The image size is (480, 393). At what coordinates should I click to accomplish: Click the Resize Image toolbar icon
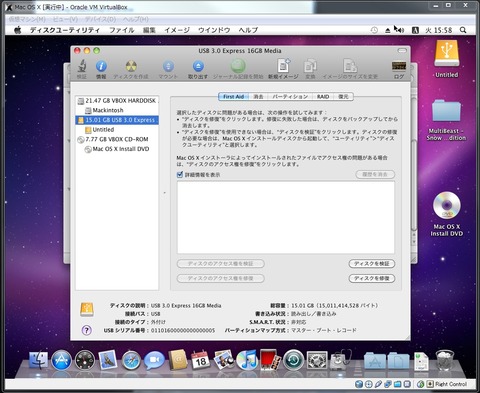click(x=350, y=66)
